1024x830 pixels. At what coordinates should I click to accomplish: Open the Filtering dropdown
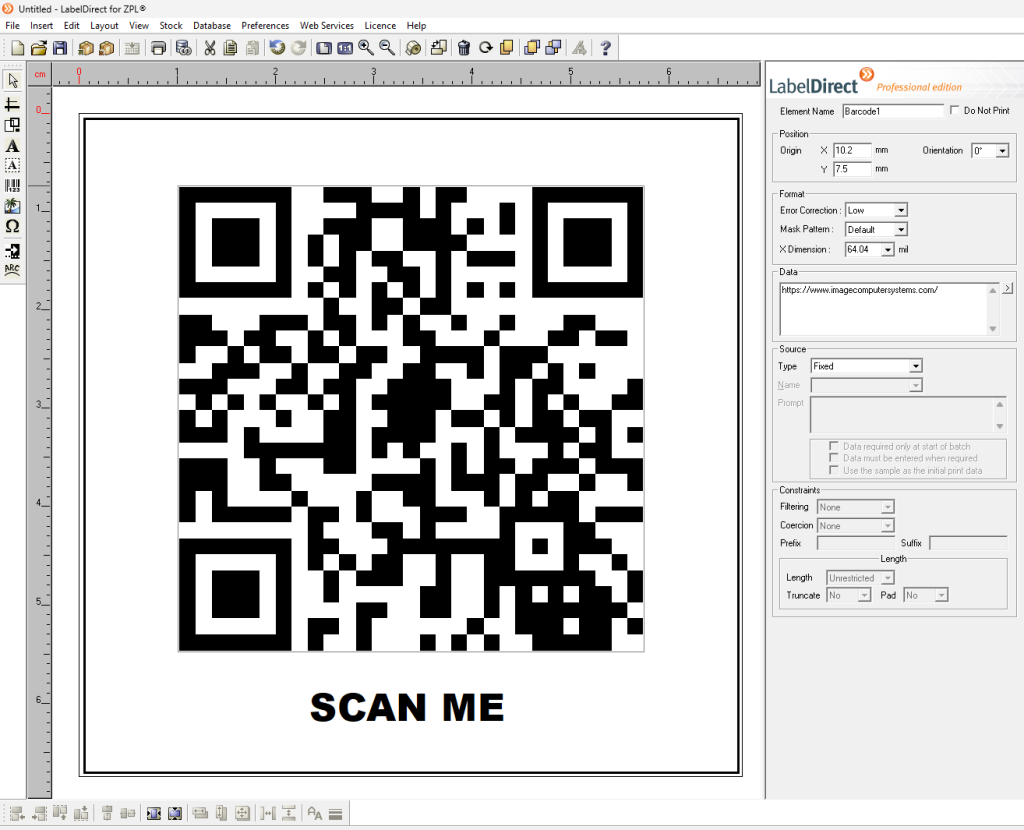click(x=888, y=507)
